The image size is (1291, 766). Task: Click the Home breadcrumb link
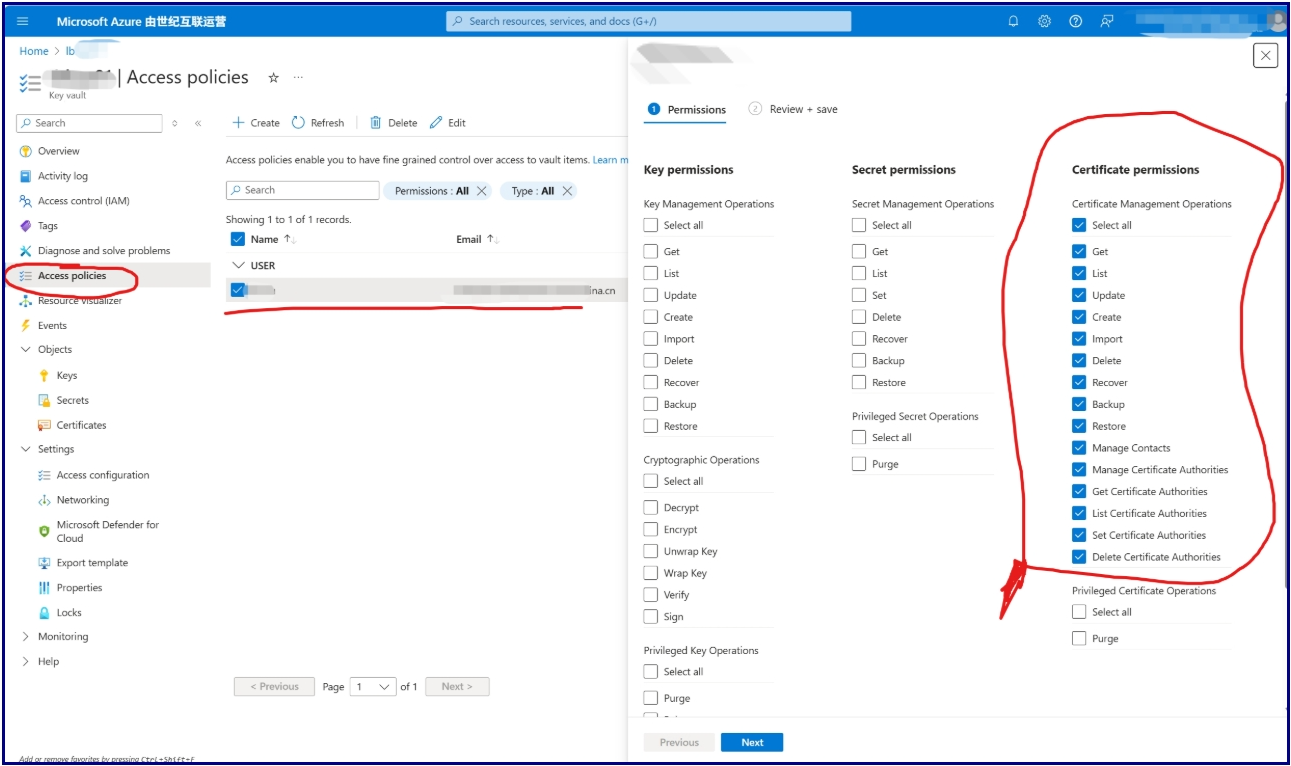pyautogui.click(x=34, y=51)
